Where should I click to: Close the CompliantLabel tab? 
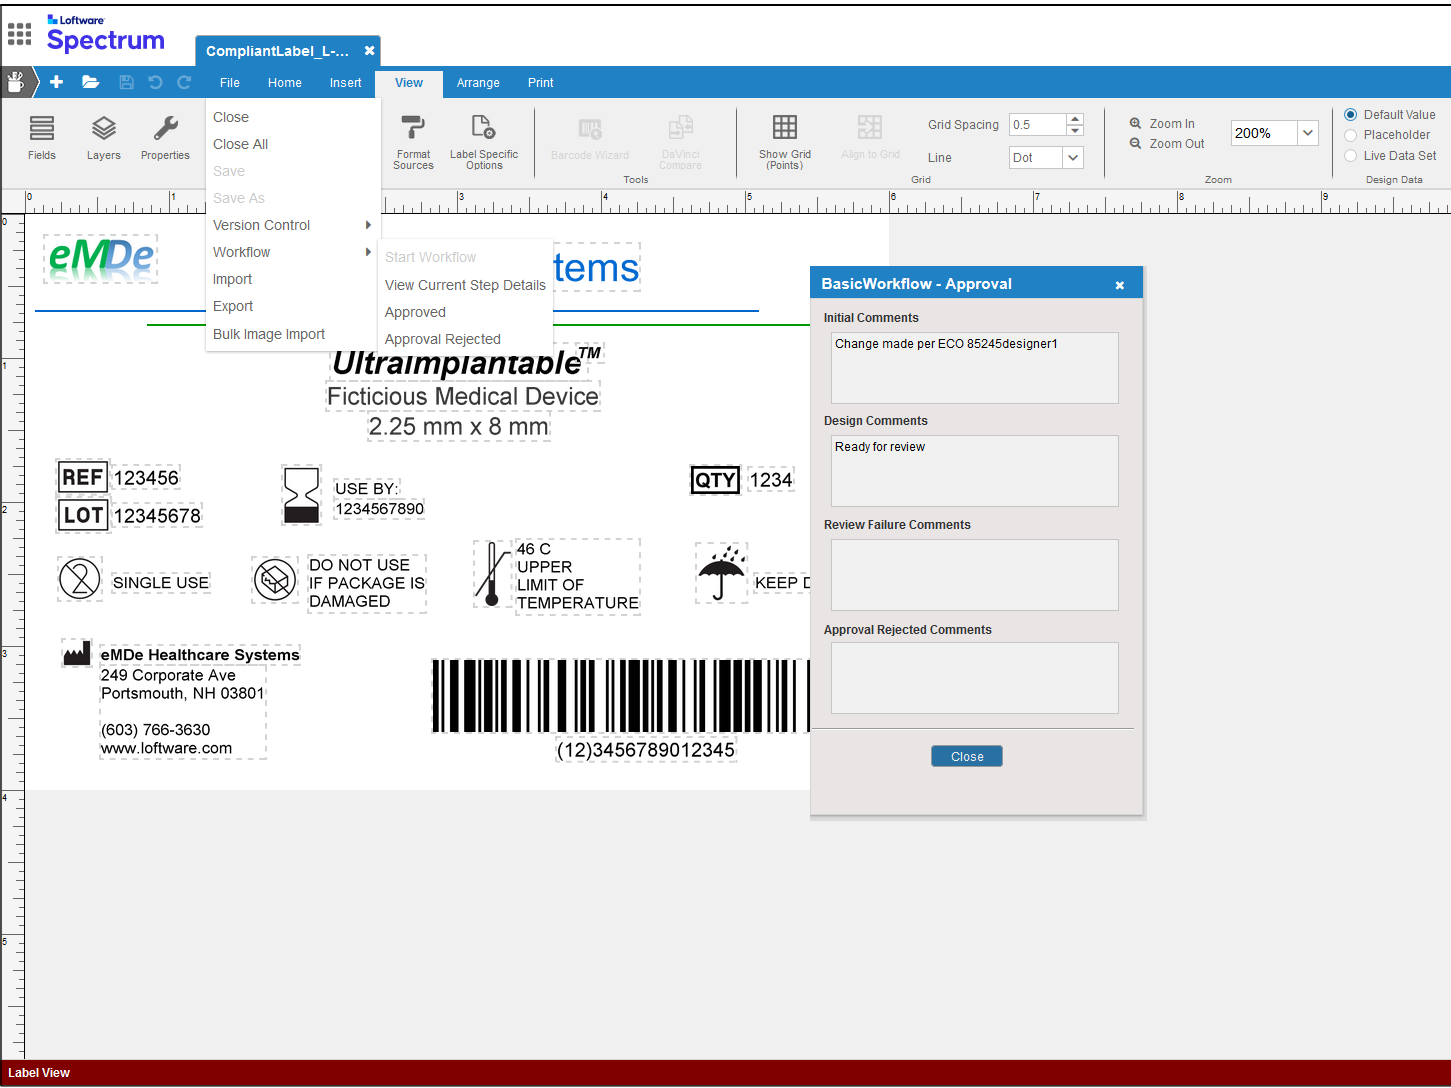click(370, 50)
